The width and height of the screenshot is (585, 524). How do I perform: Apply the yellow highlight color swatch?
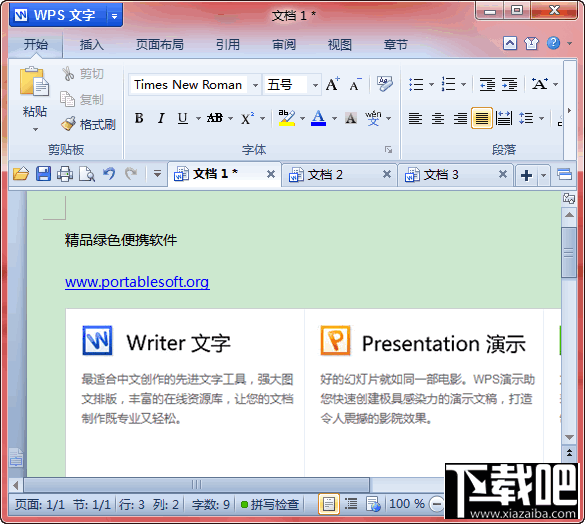(x=287, y=118)
